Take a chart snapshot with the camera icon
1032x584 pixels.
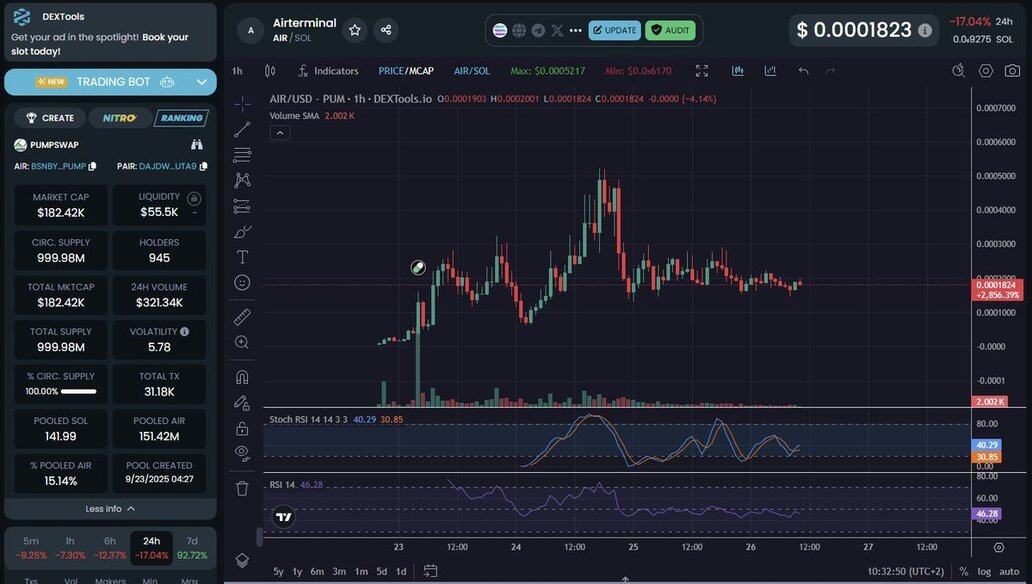coord(1012,70)
